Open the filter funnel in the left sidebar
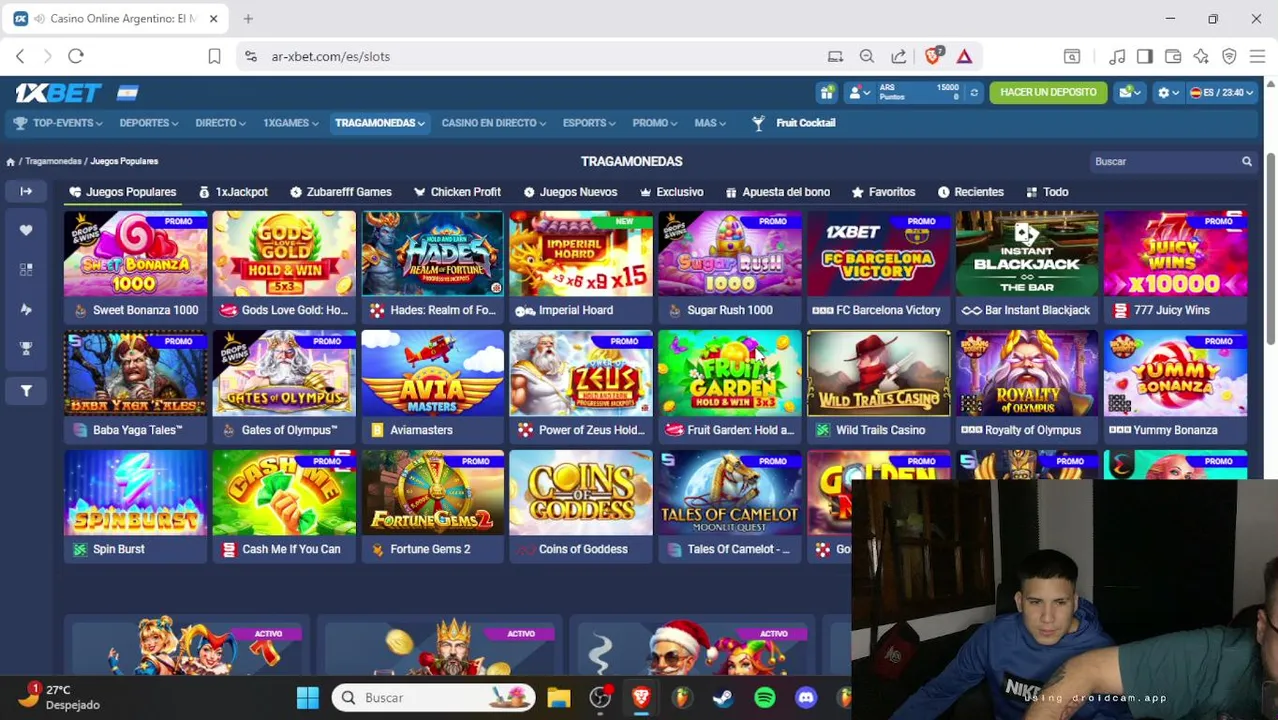1278x720 pixels. (26, 390)
